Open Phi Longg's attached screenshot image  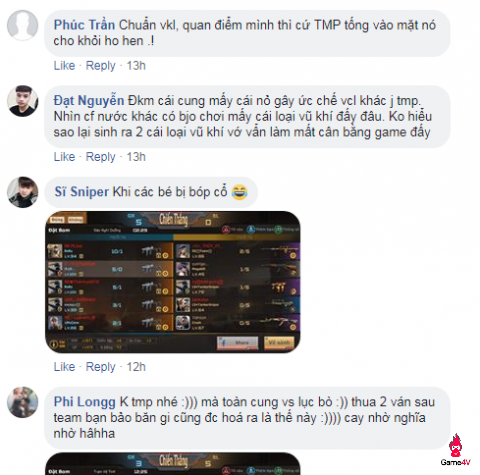pyautogui.click(x=173, y=464)
